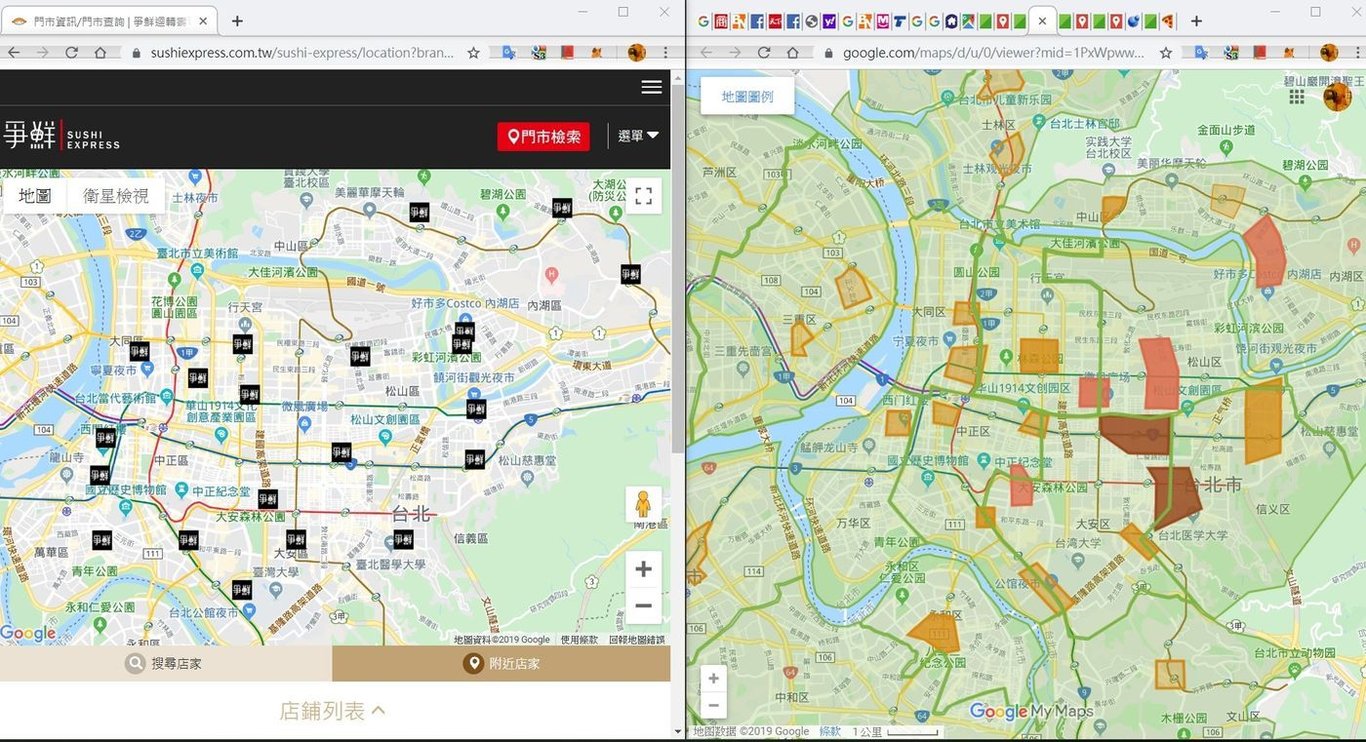
Task: Click the home button in My Maps window
Action: [792, 52]
